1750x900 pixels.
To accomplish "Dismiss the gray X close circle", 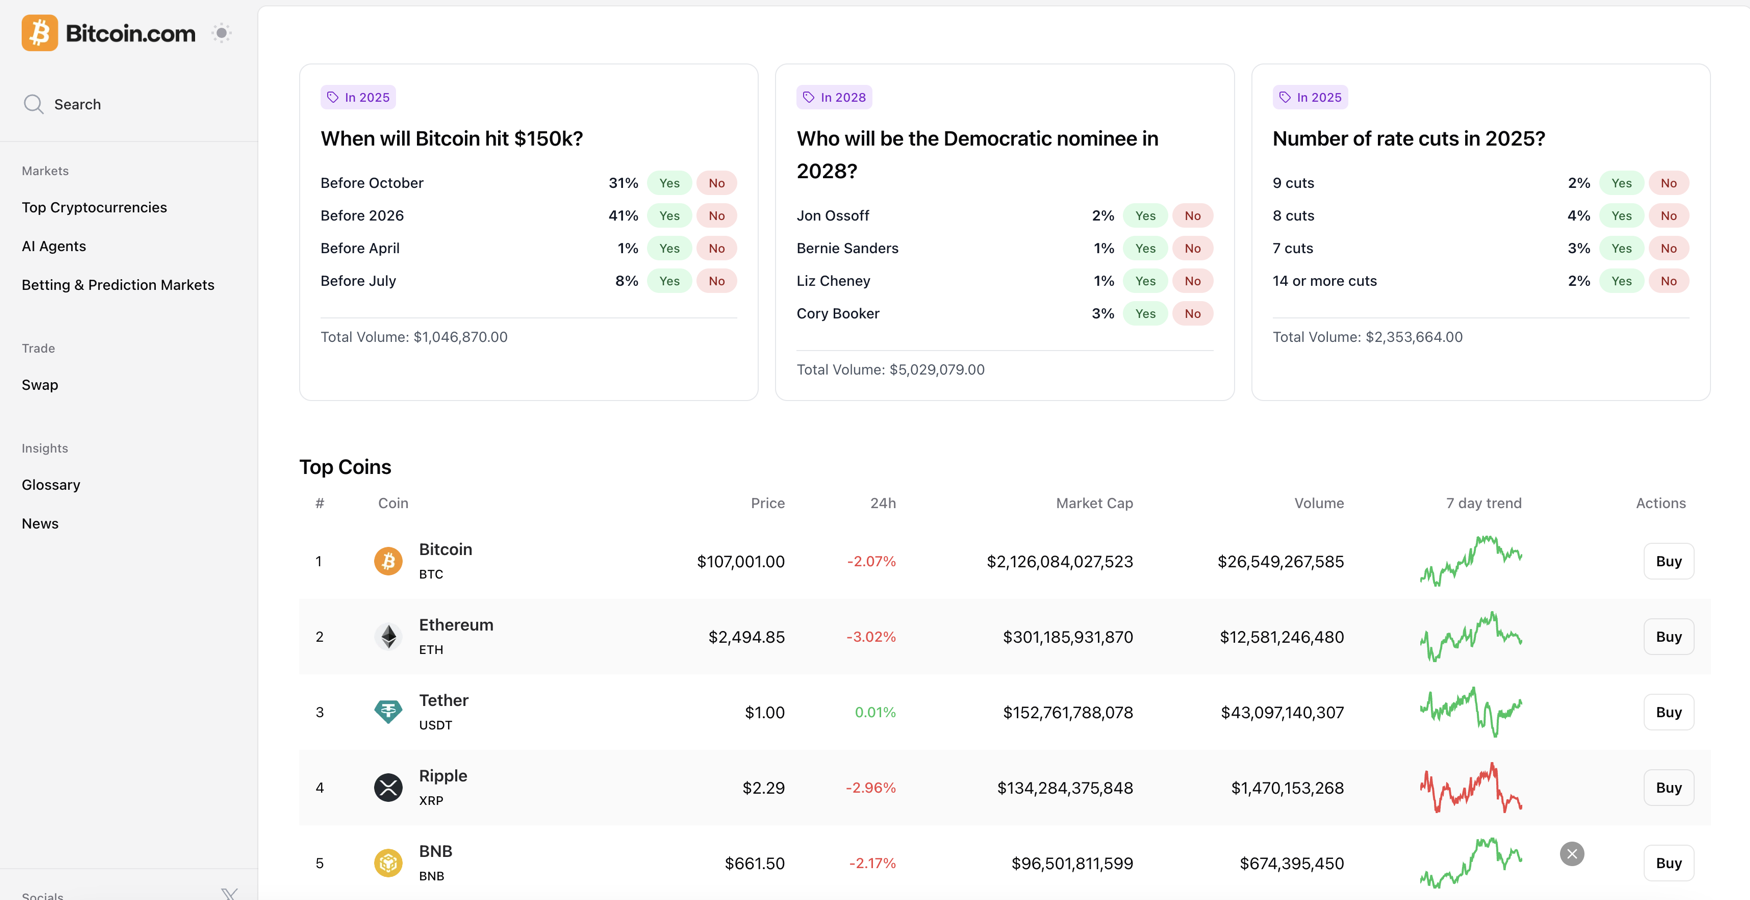I will (x=1572, y=854).
